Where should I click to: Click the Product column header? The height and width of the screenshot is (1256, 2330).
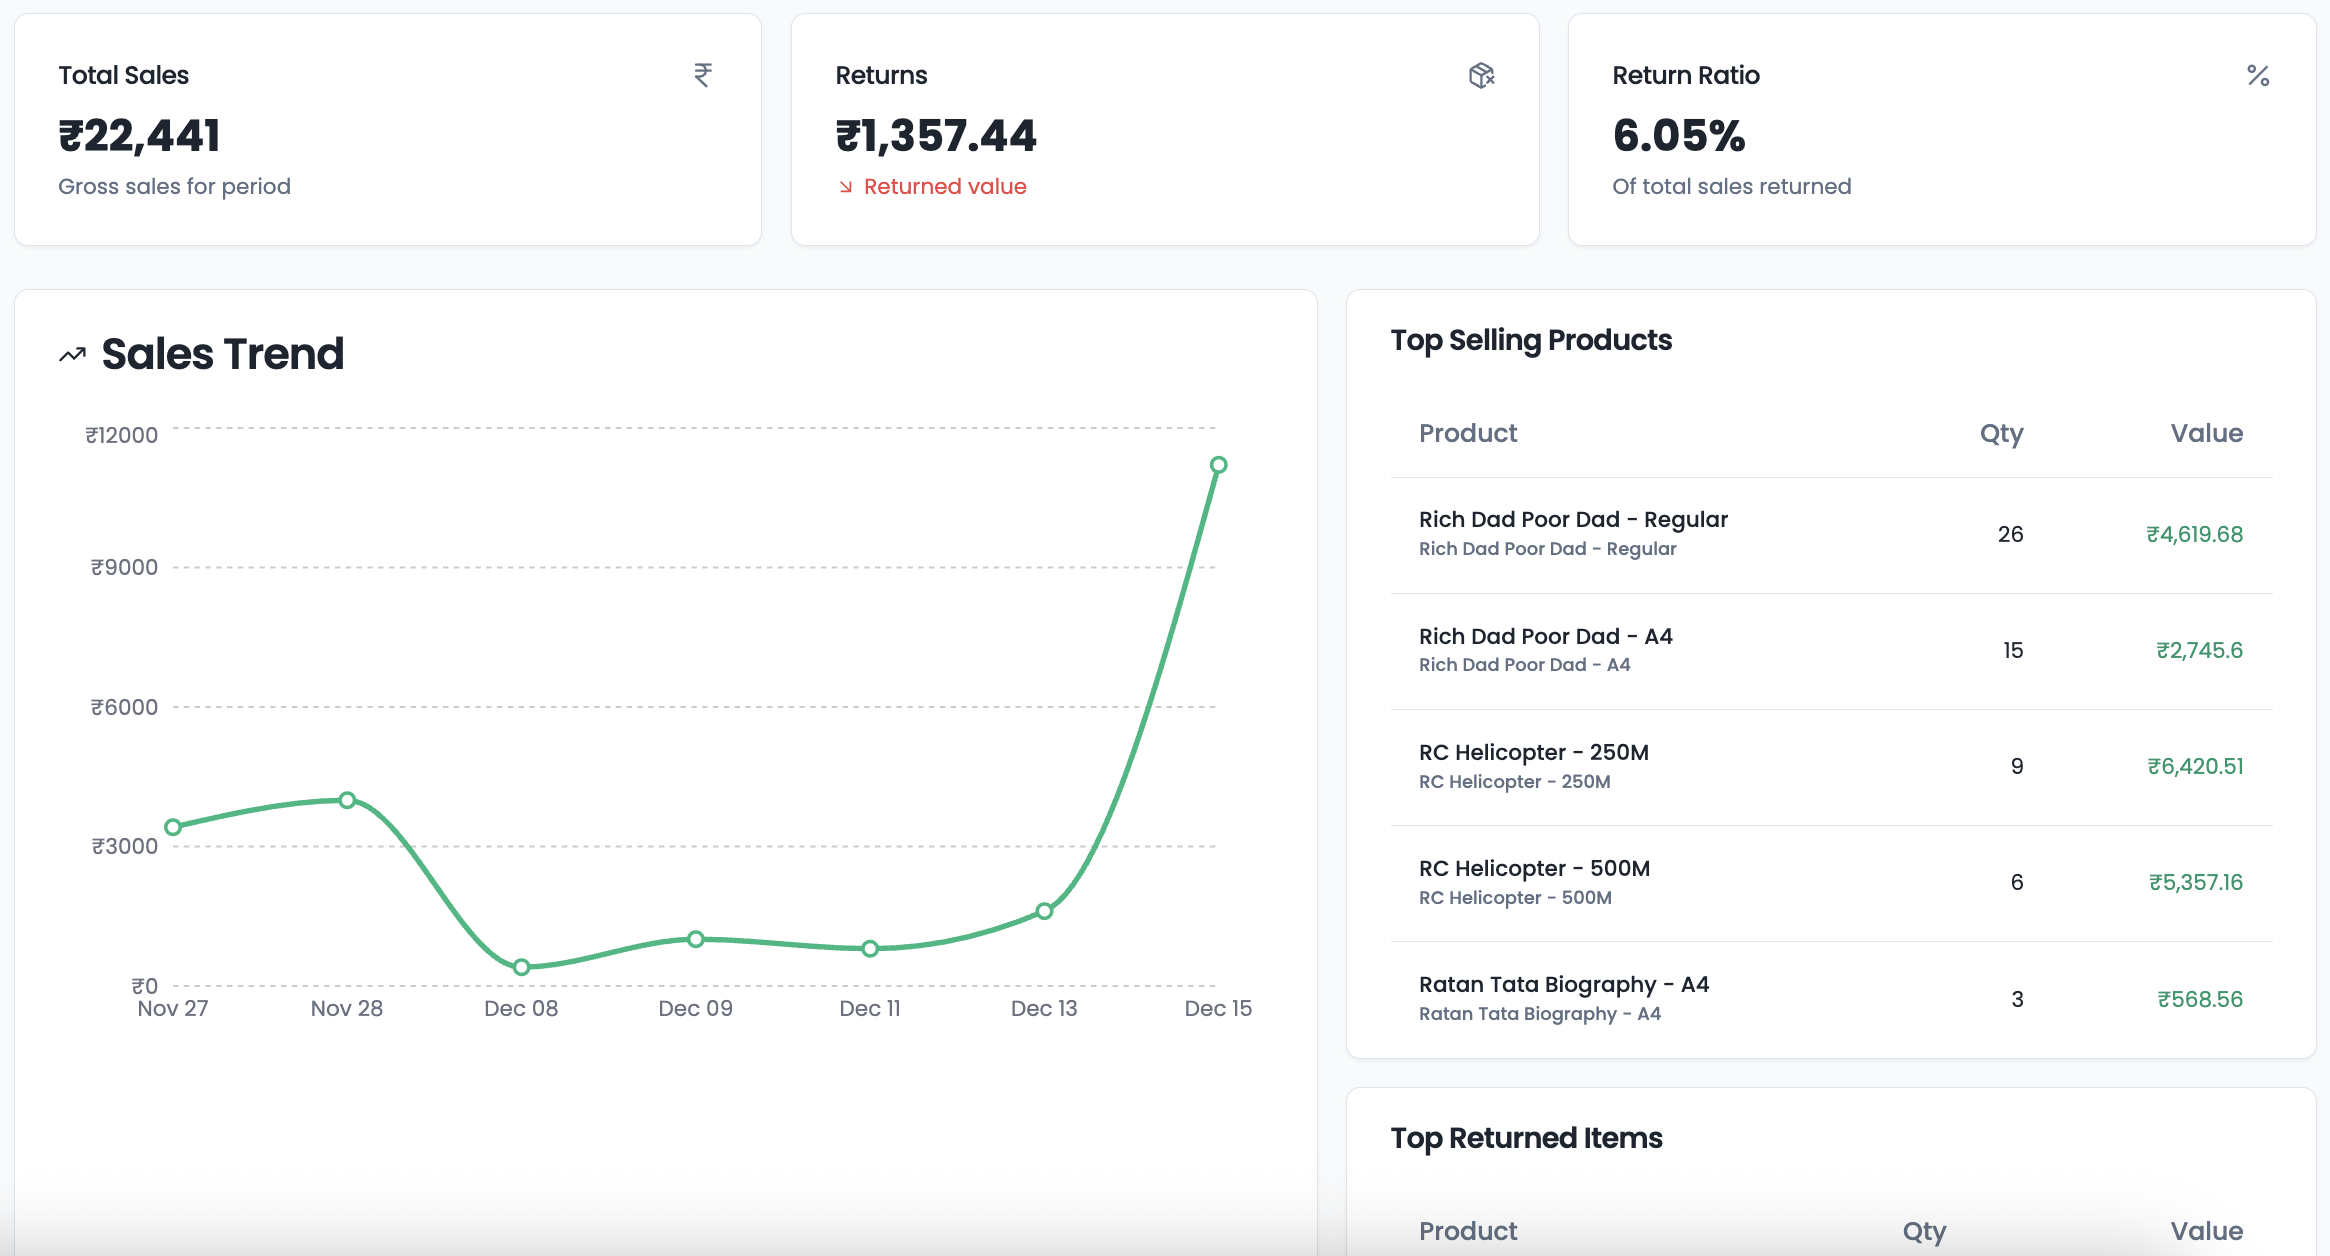1467,433
